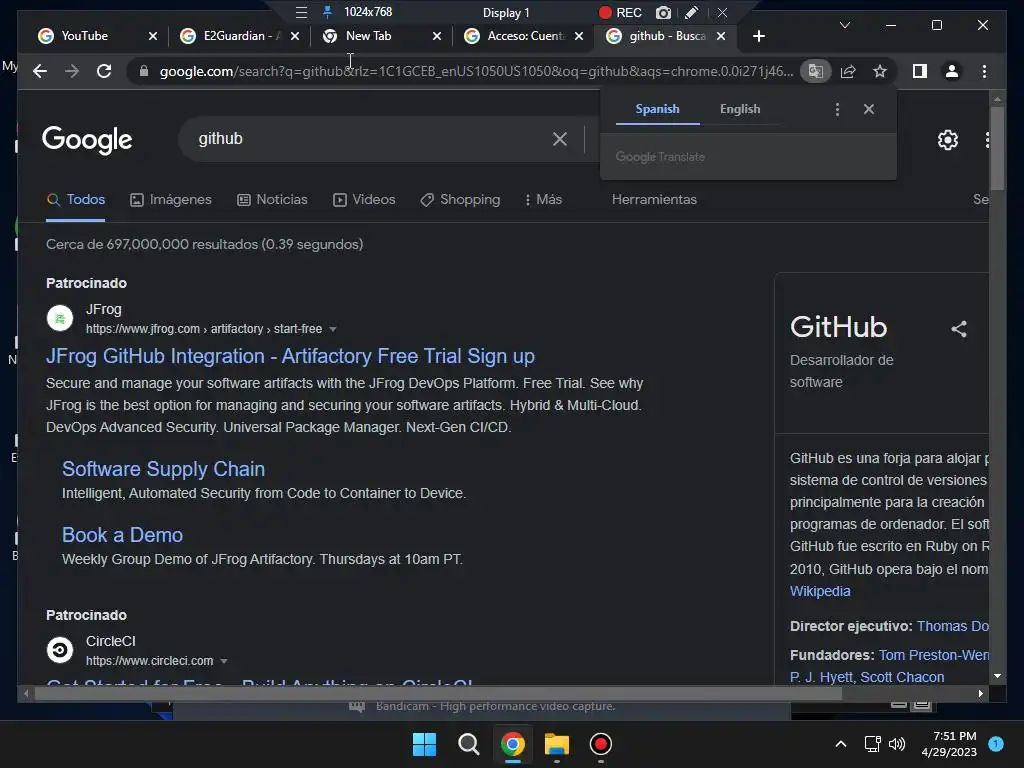Screen dimensions: 1024x768
Task: Go to the Google homepage logo
Action: [x=87, y=139]
